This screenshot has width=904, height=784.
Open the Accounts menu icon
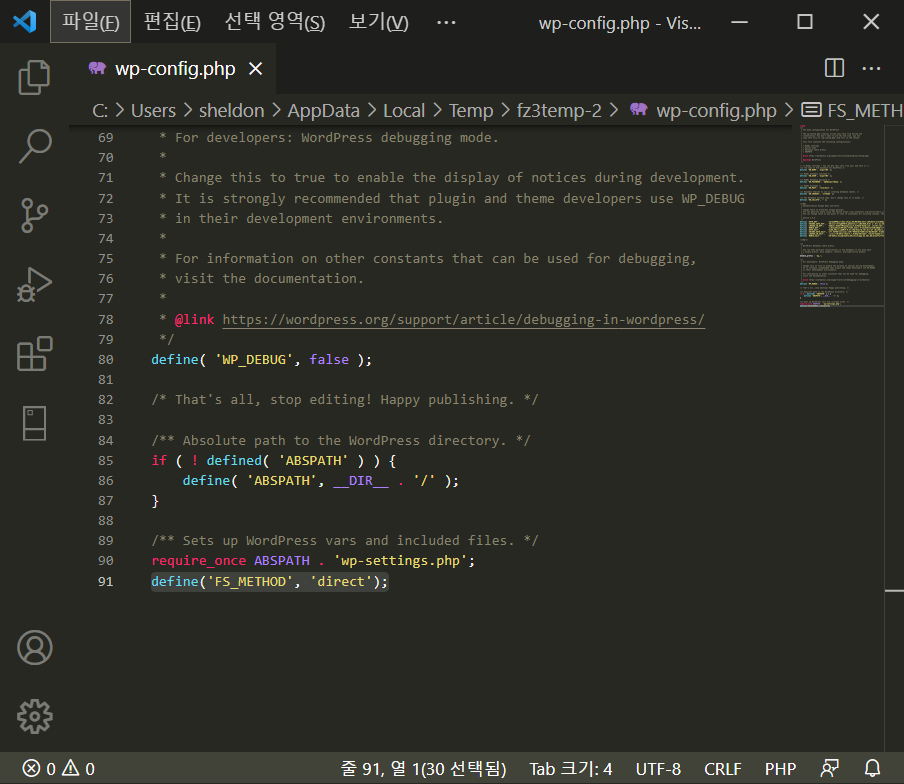(x=35, y=647)
